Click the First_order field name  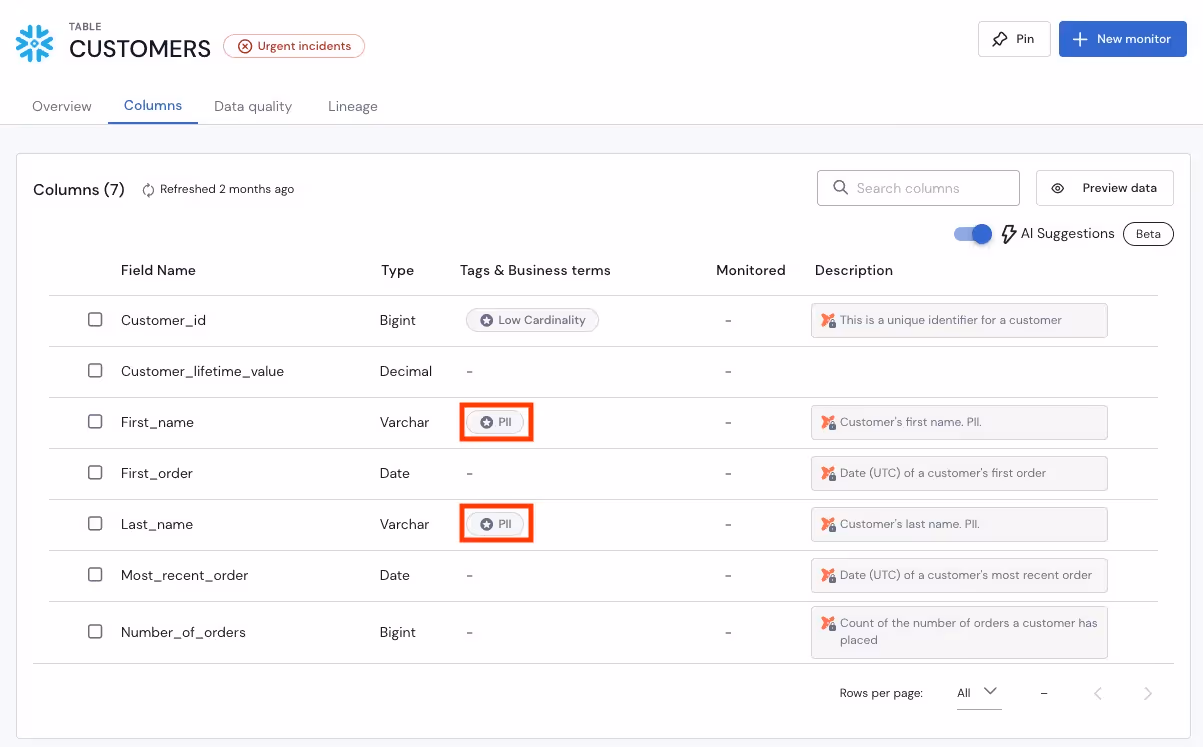point(157,473)
